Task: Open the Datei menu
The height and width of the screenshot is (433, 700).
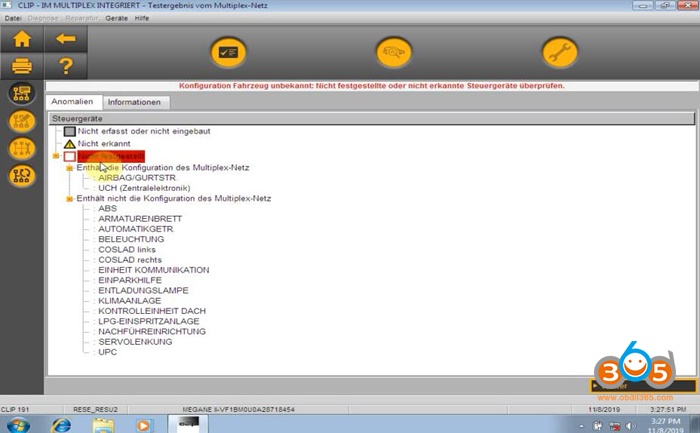Action: coord(14,18)
